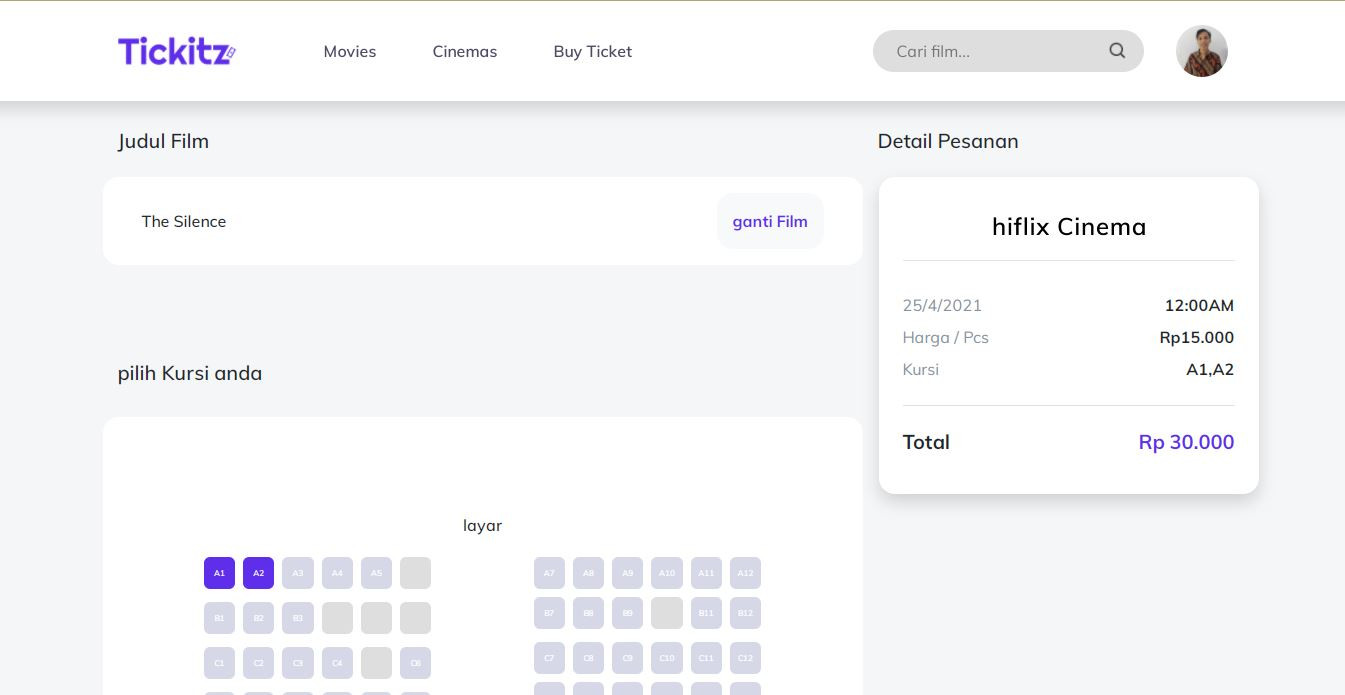Open the Movies menu
Screen dimensions: 1345x695
[x=349, y=51]
